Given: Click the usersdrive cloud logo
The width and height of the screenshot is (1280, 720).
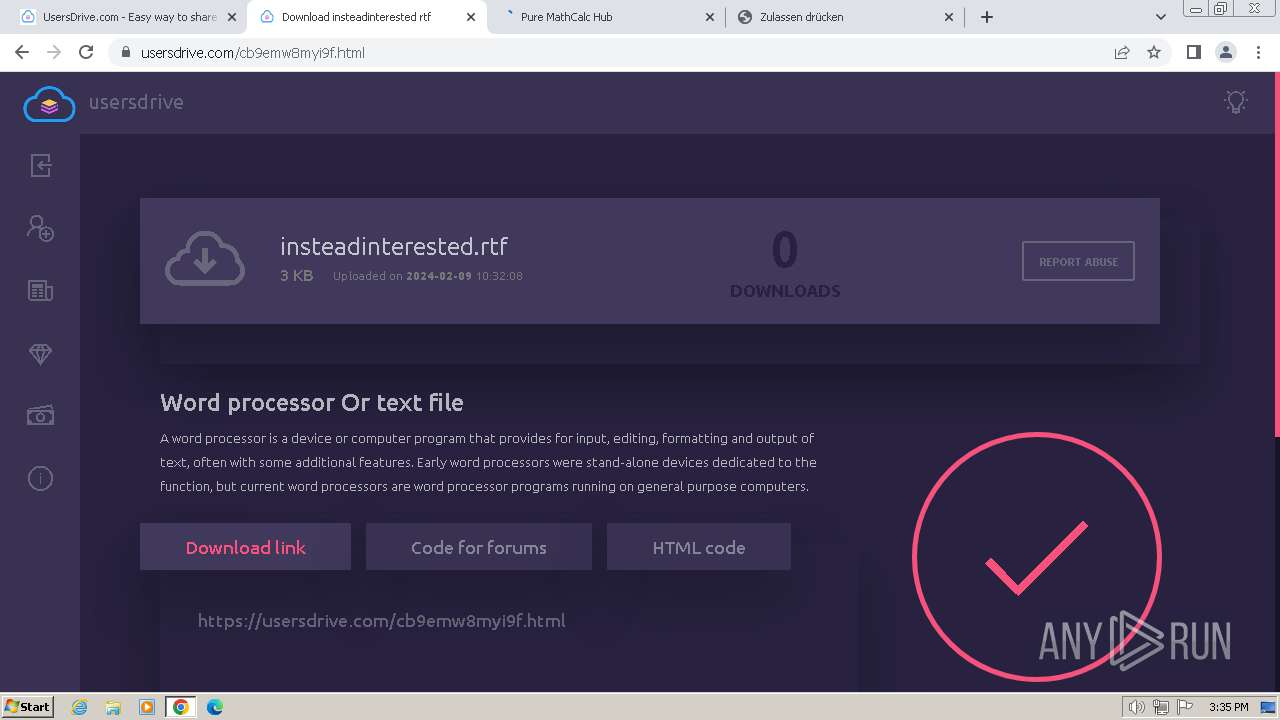Looking at the screenshot, I should [49, 103].
